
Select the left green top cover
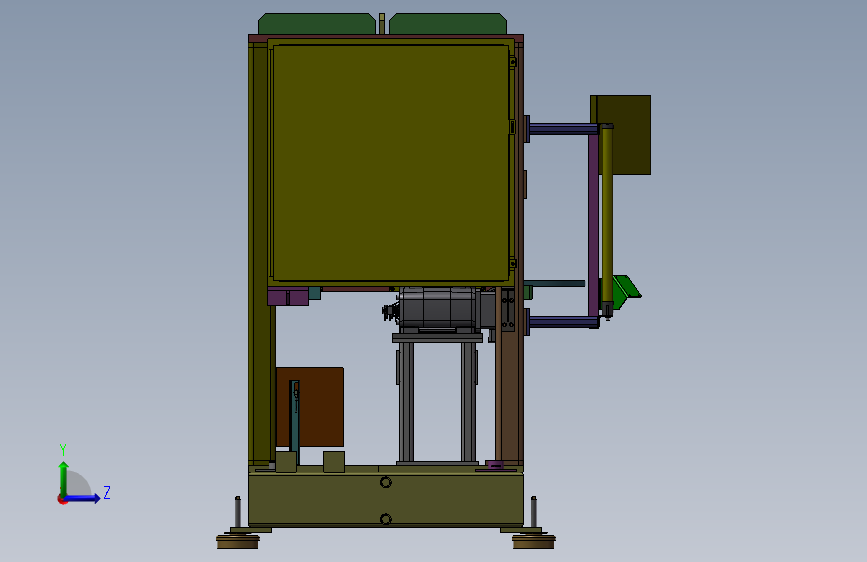[317, 24]
